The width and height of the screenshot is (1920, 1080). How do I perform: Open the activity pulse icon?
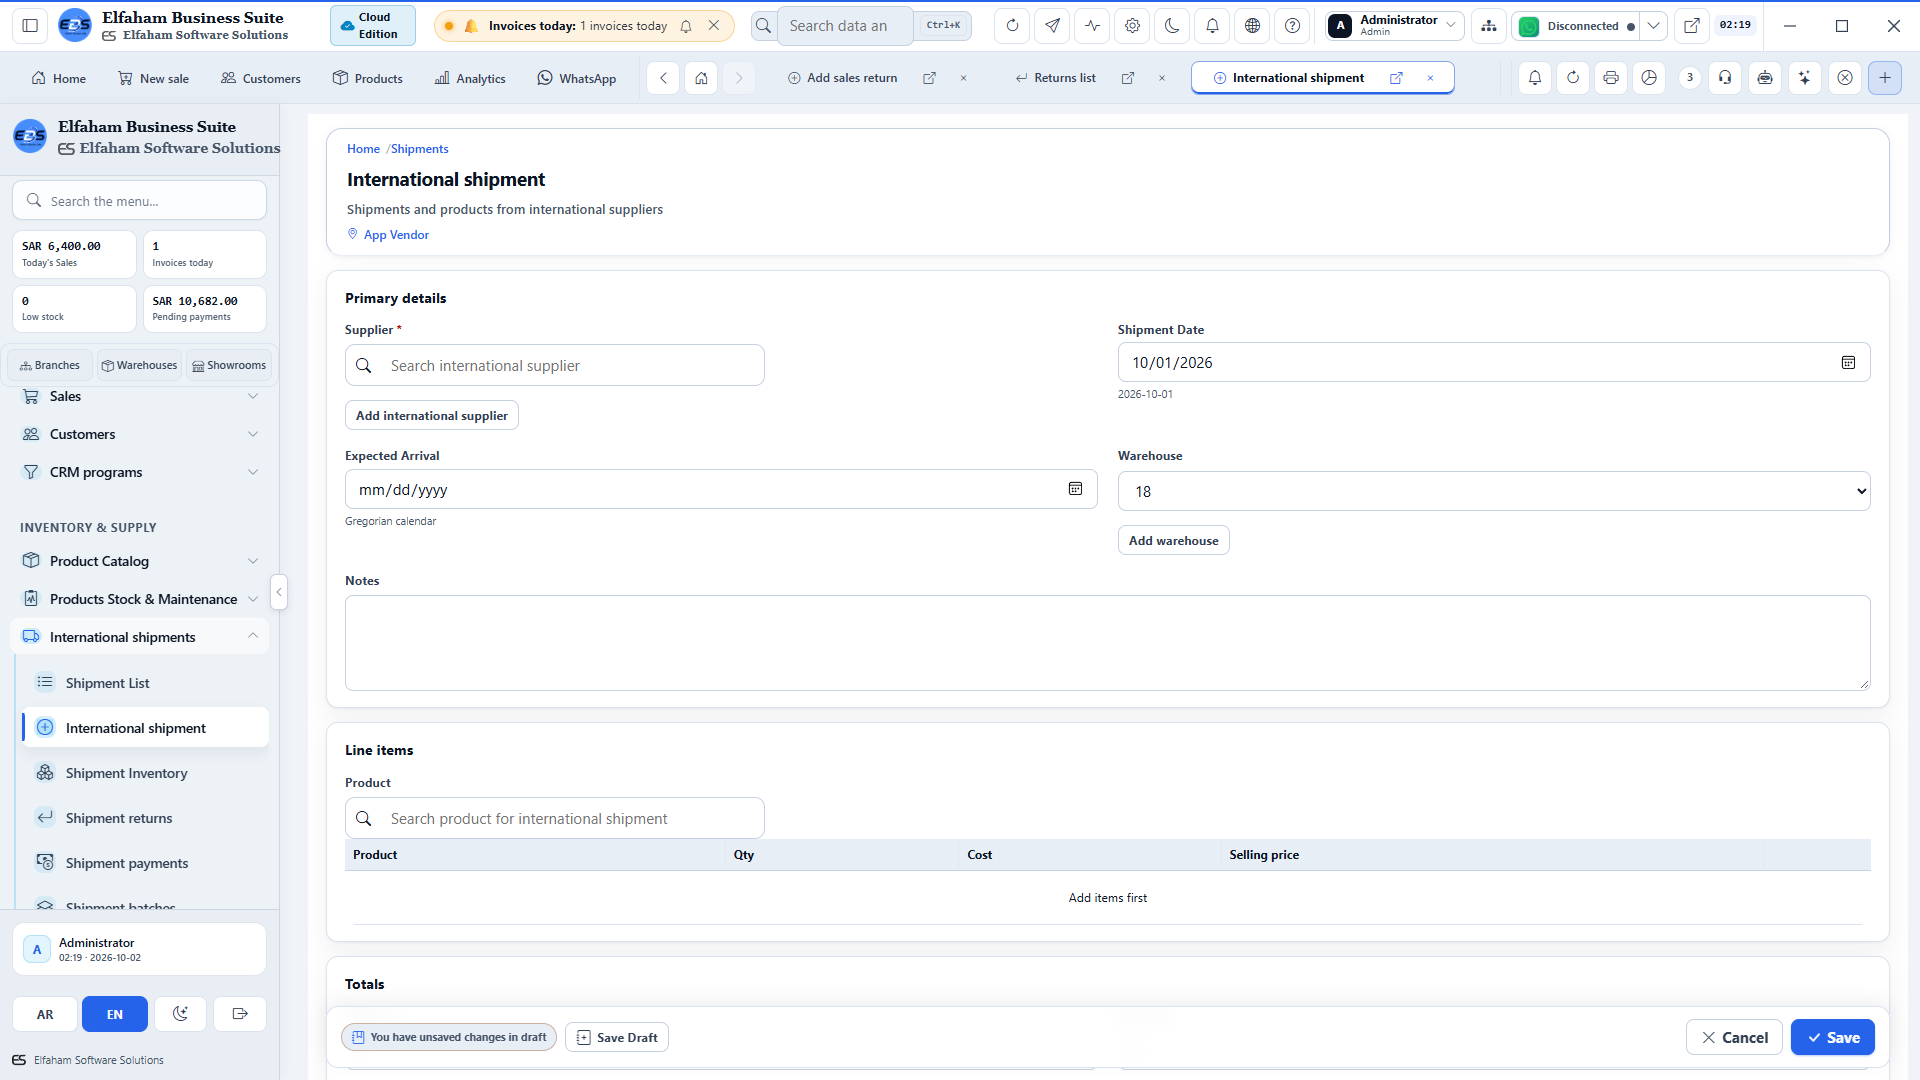1092,26
